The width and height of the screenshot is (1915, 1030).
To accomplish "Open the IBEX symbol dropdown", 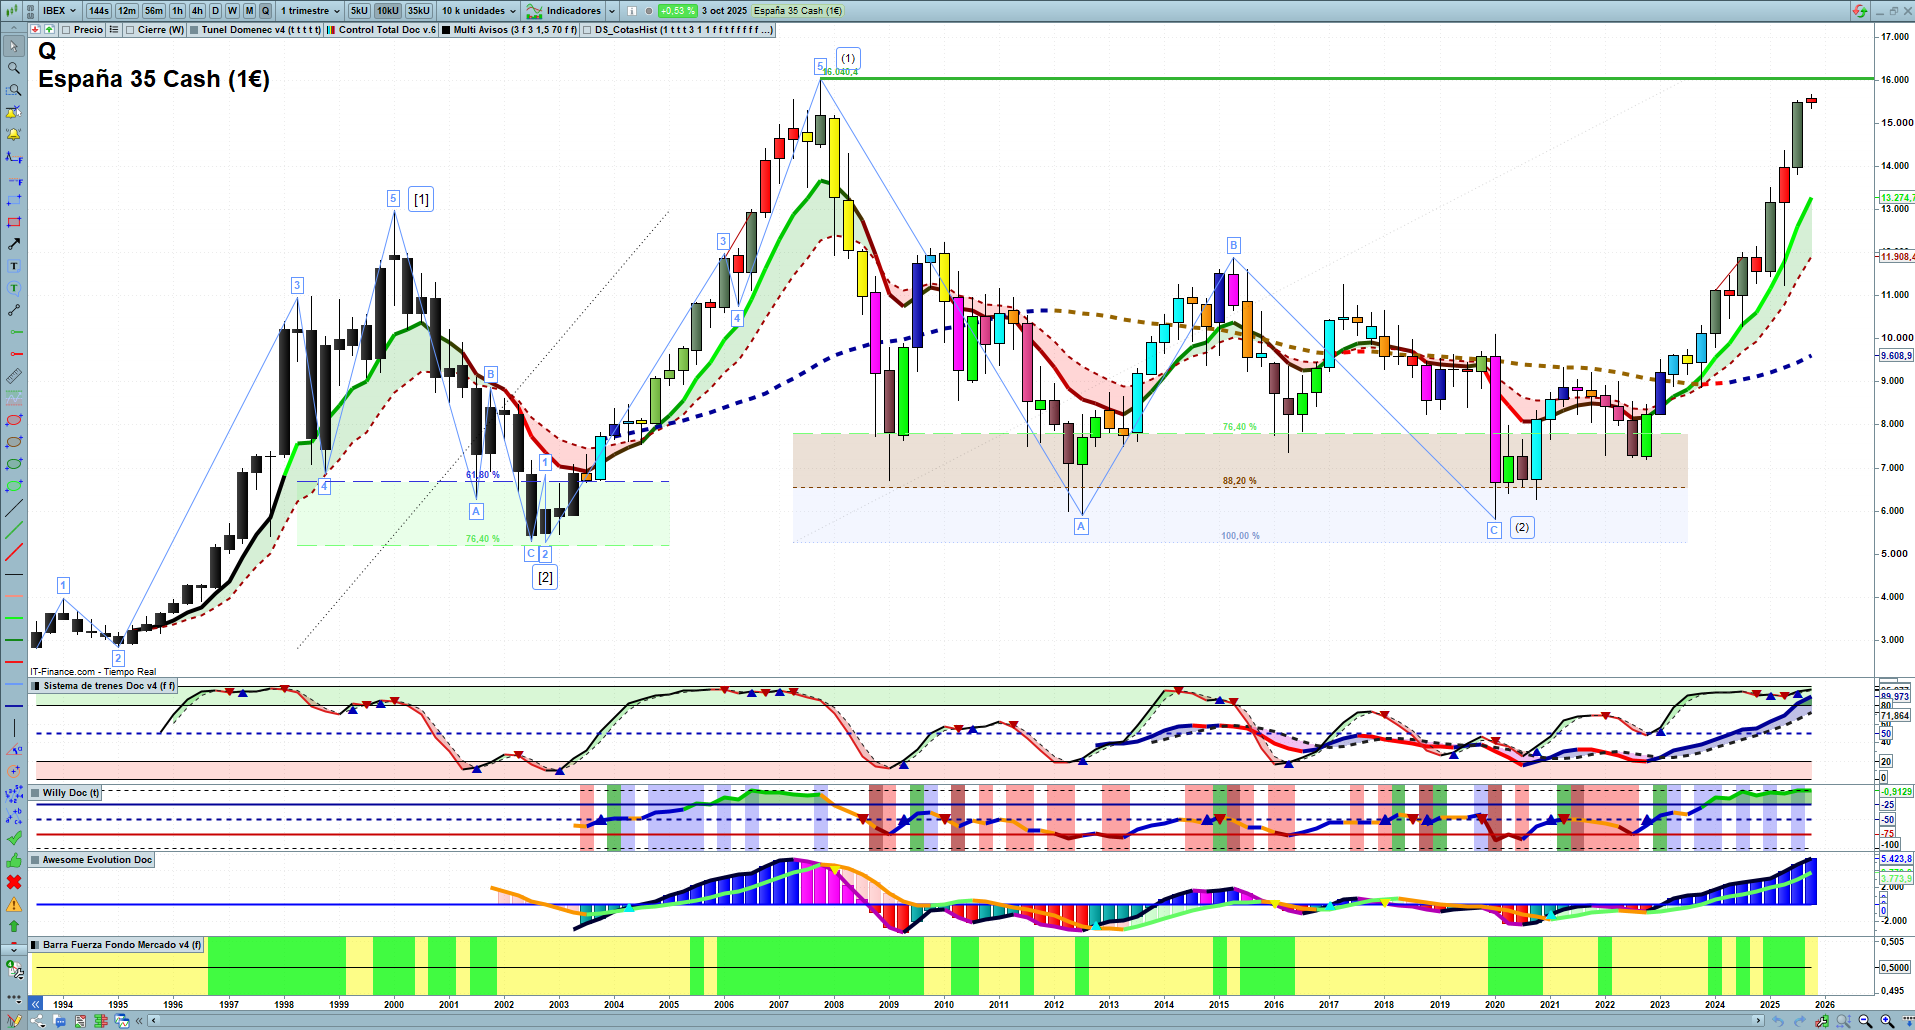I will pos(59,11).
